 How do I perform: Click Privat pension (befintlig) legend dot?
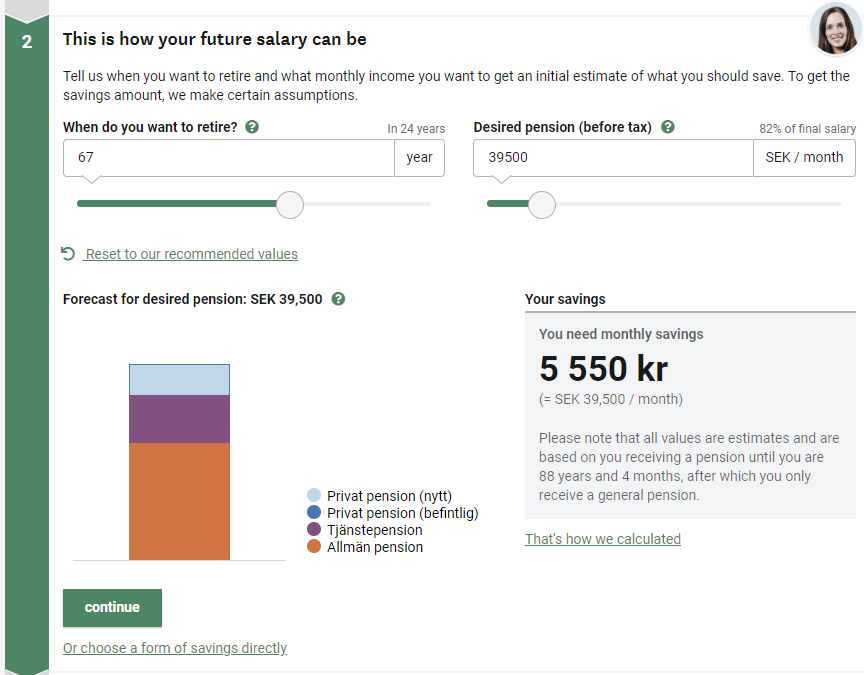[314, 513]
